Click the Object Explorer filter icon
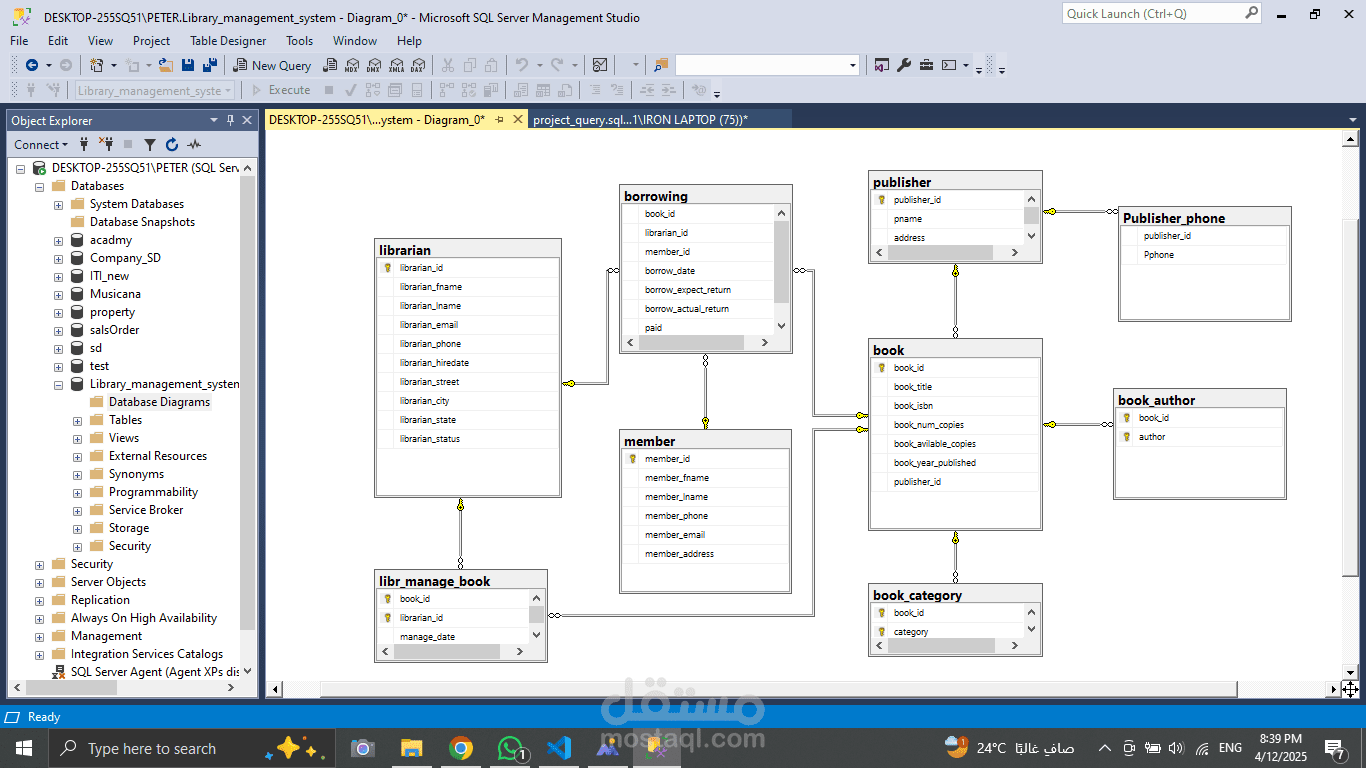1366x768 pixels. coord(150,145)
